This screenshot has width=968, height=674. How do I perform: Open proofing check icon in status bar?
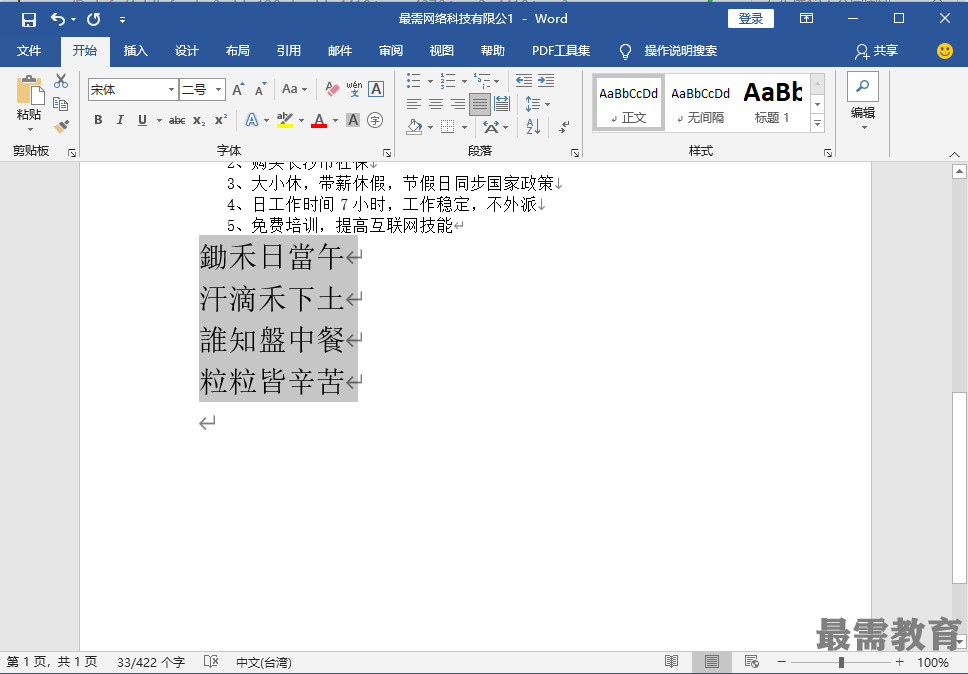pos(211,662)
